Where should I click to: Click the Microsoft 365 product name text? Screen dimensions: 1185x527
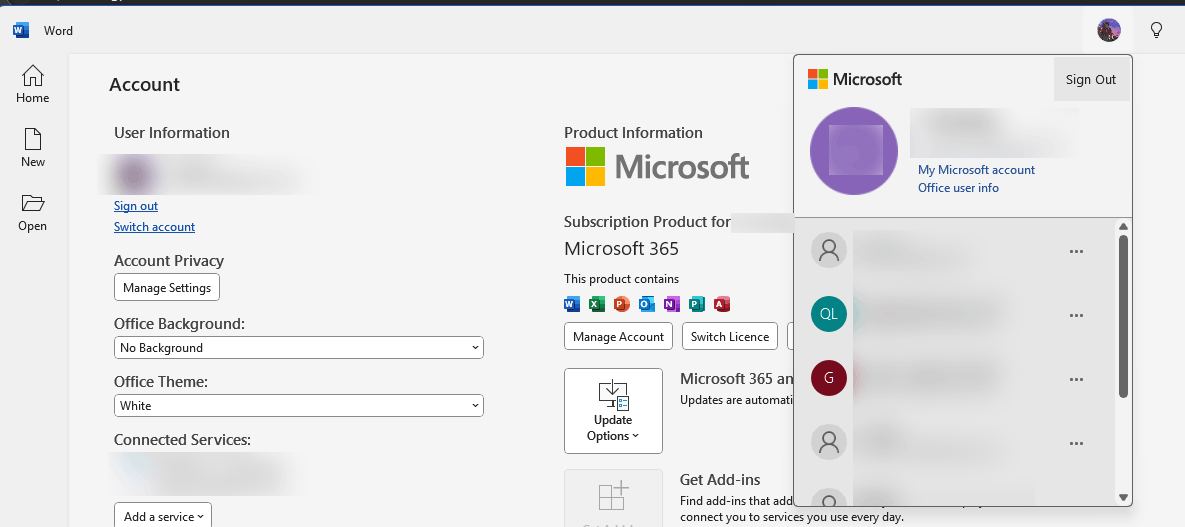(621, 248)
